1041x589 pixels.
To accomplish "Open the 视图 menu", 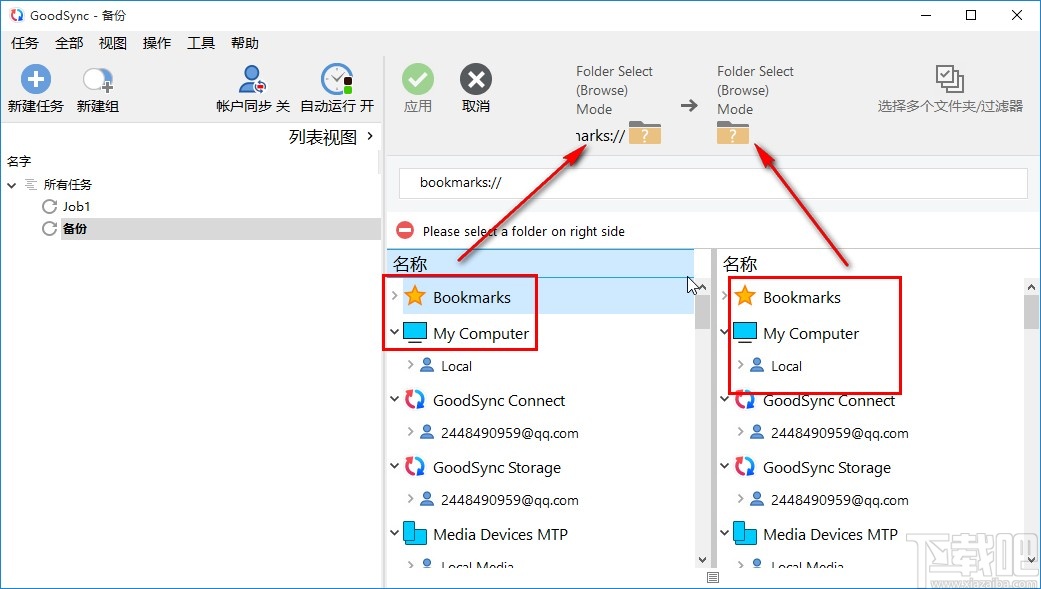I will click(113, 43).
